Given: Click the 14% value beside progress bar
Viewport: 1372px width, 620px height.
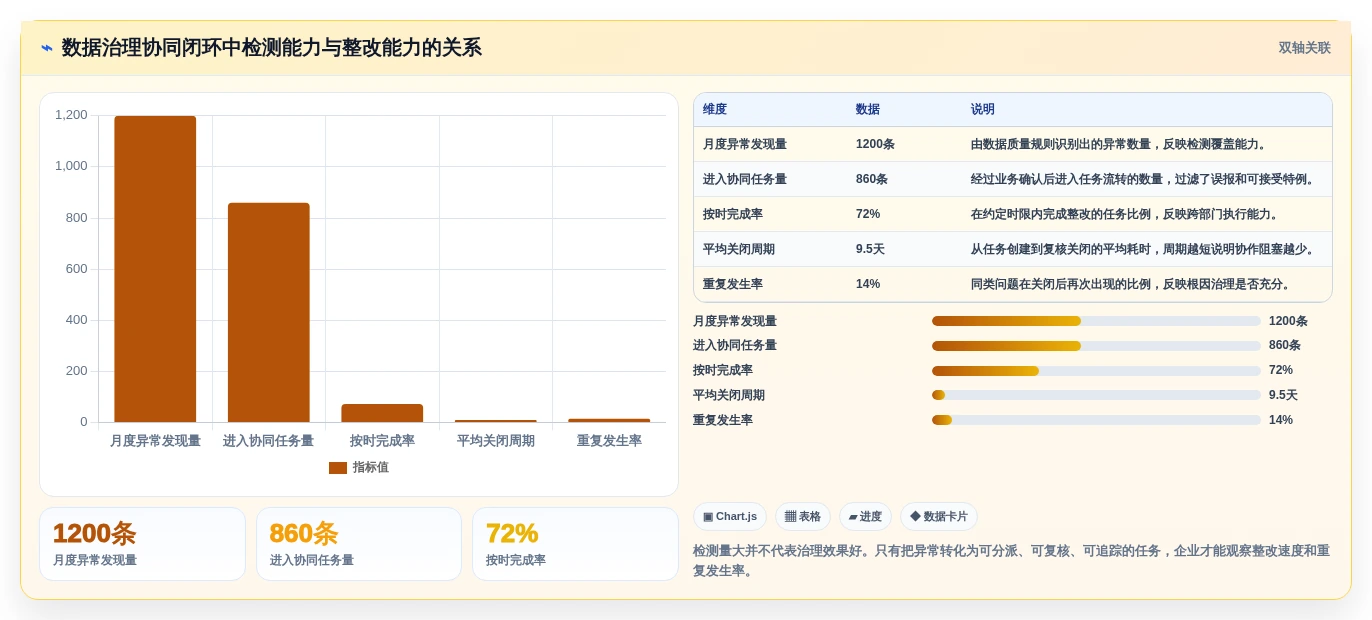Looking at the screenshot, I should [1281, 420].
